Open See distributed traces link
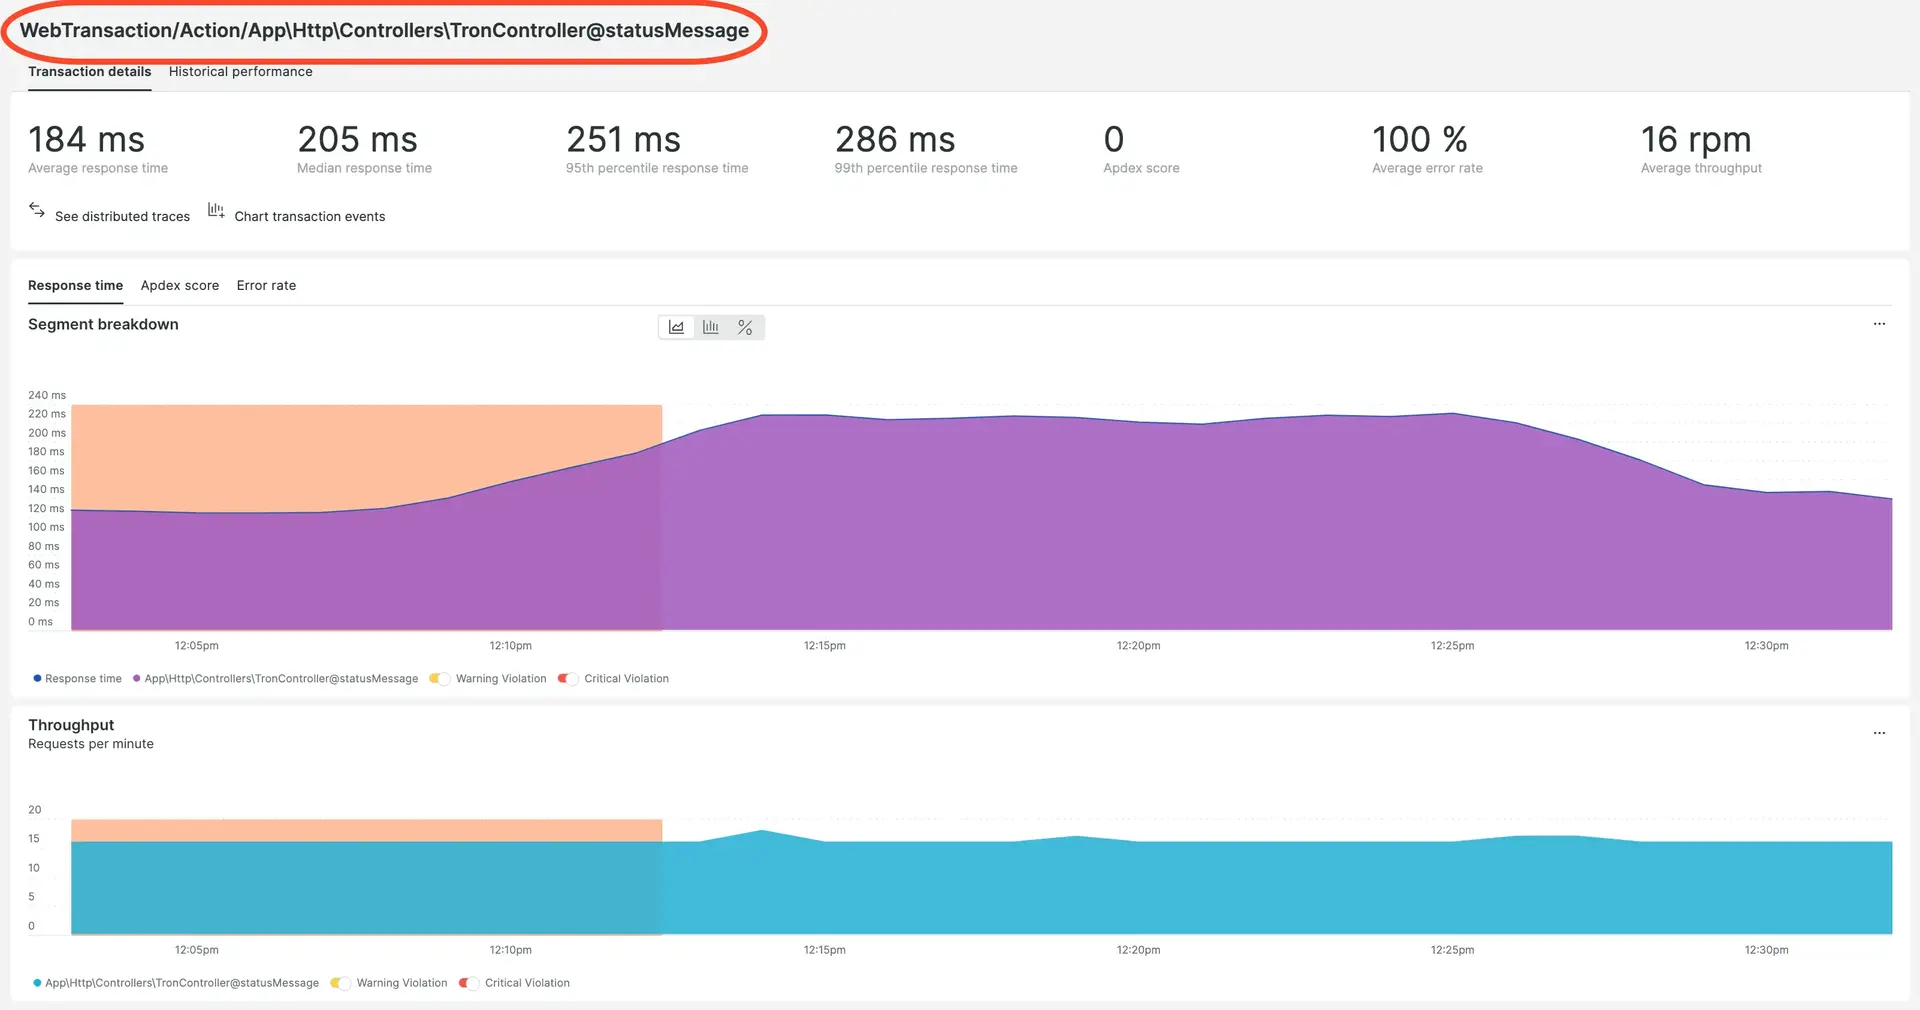Viewport: 1920px width, 1010px height. [x=122, y=217]
